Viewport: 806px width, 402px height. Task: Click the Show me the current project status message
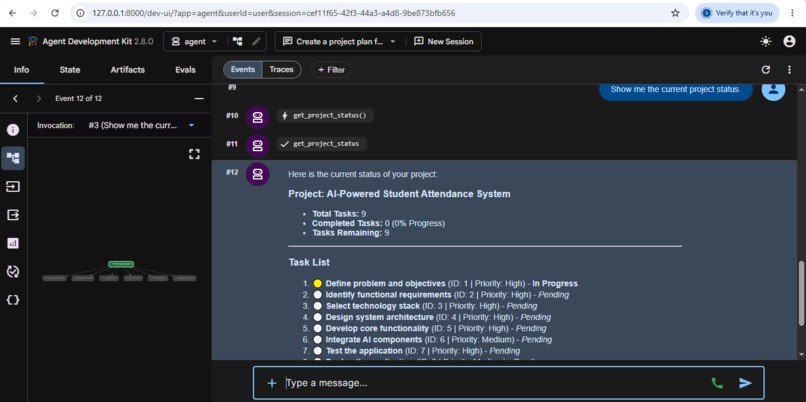675,90
